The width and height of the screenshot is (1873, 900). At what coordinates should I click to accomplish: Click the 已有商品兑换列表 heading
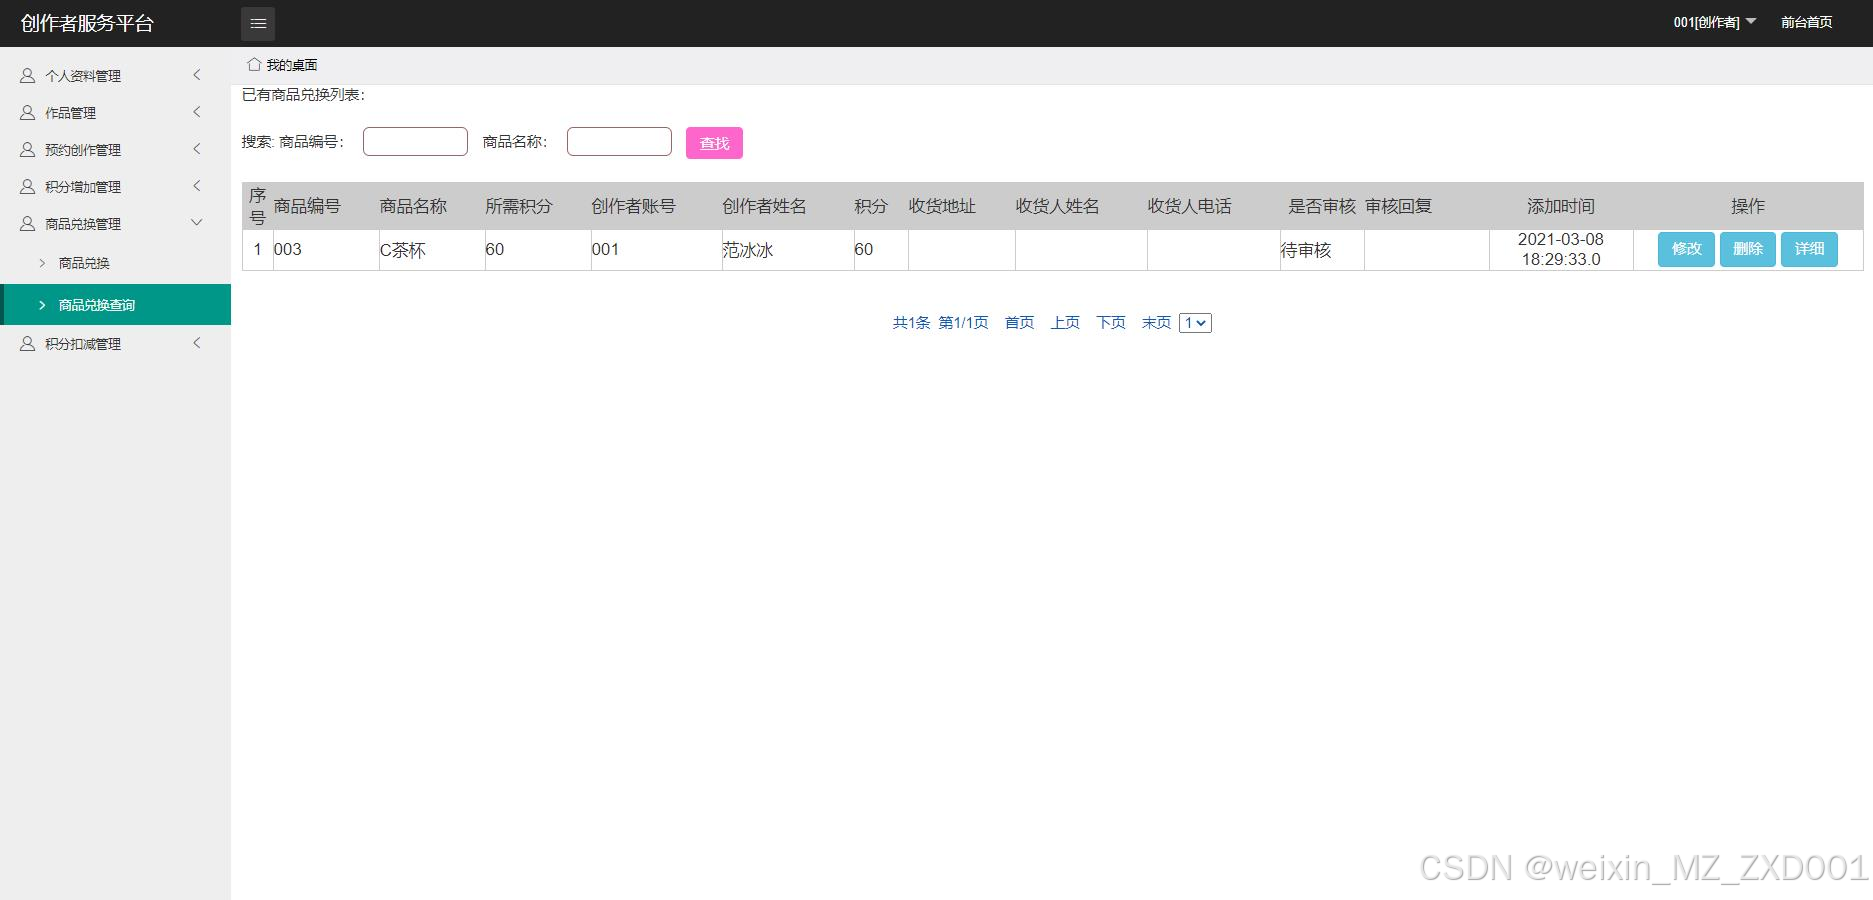pyautogui.click(x=303, y=95)
